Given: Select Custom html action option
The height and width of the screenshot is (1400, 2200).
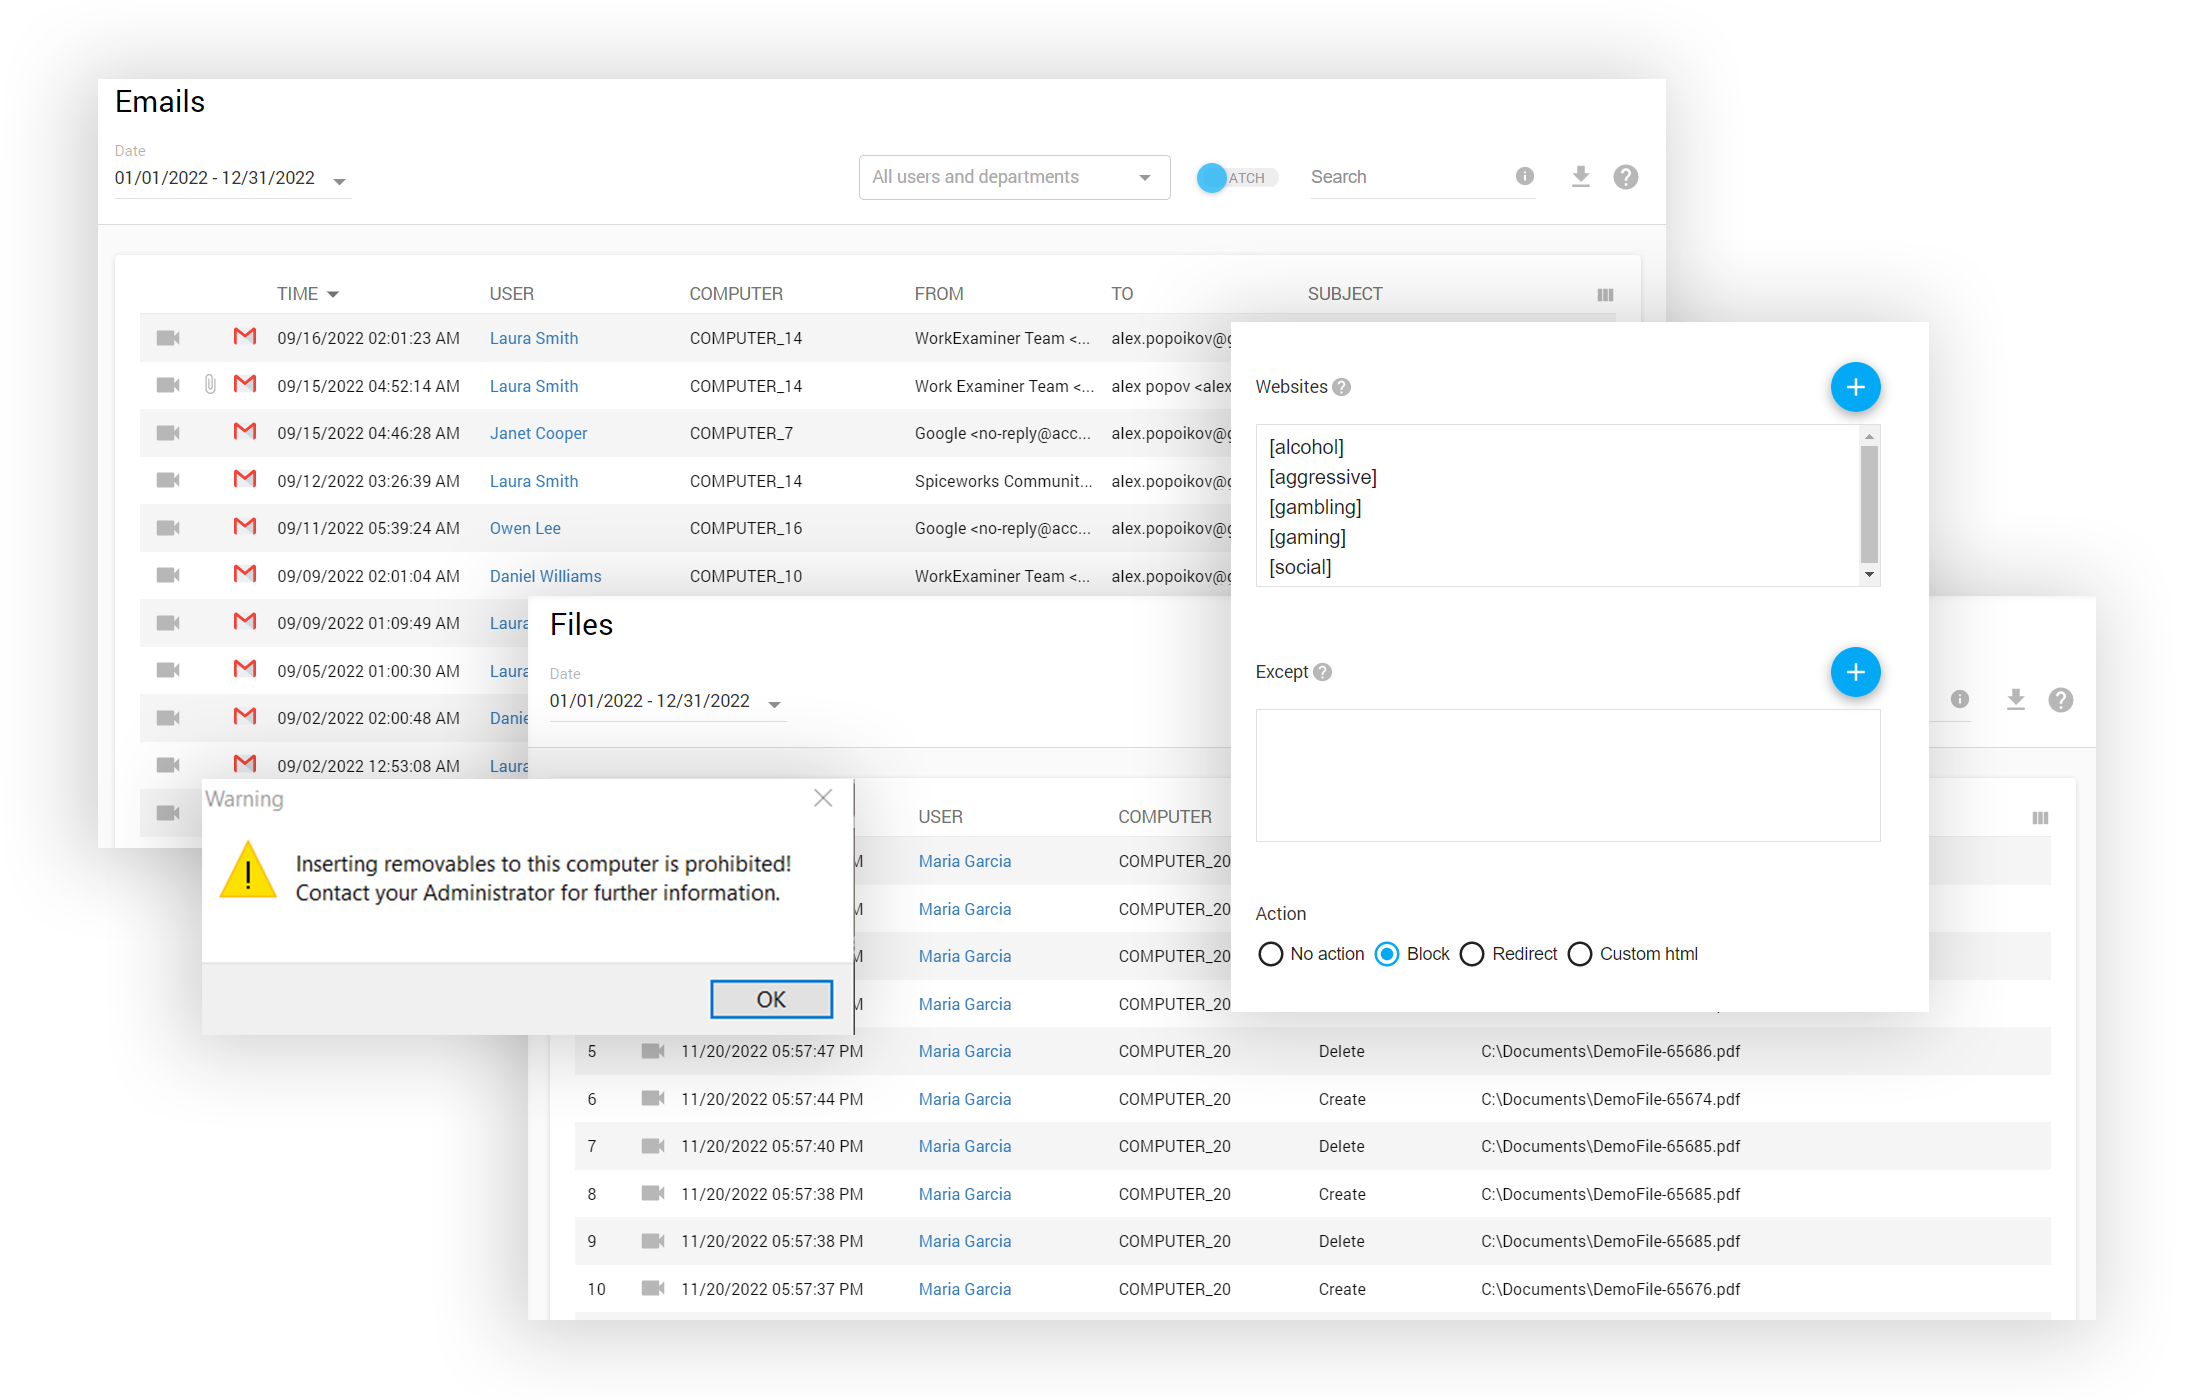Looking at the screenshot, I should coord(1579,954).
